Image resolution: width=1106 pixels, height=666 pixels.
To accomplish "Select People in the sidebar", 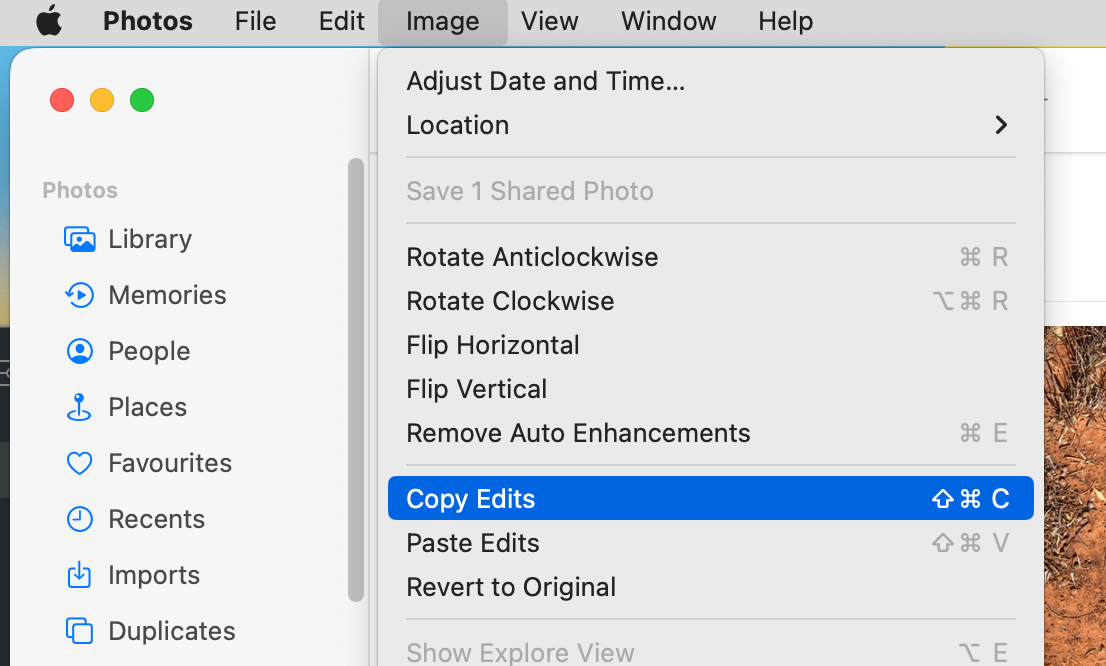I will click(149, 351).
